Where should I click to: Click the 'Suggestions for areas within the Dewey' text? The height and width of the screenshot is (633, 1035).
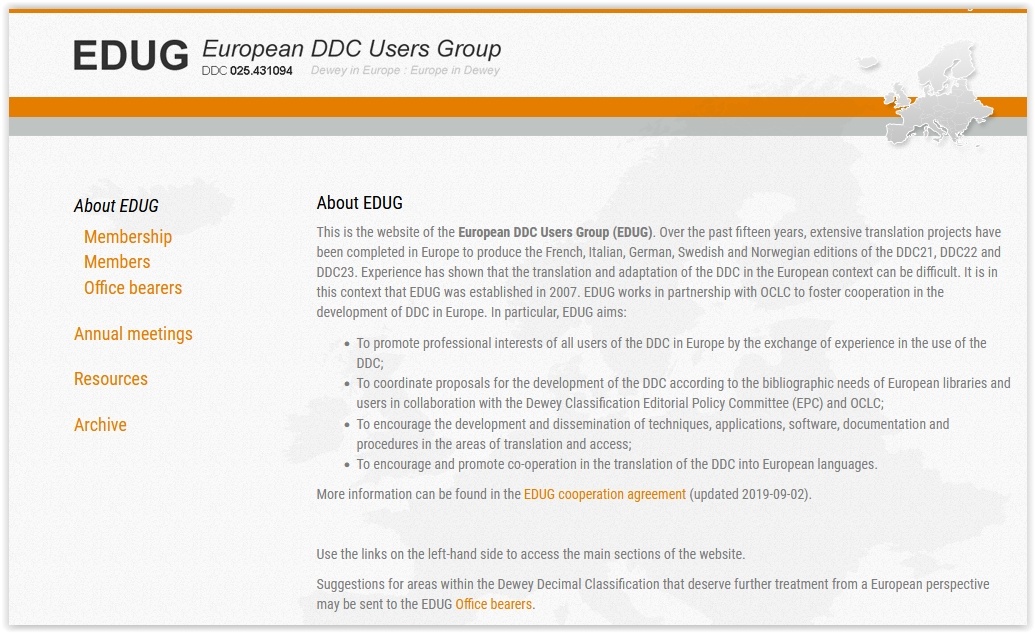point(653,594)
